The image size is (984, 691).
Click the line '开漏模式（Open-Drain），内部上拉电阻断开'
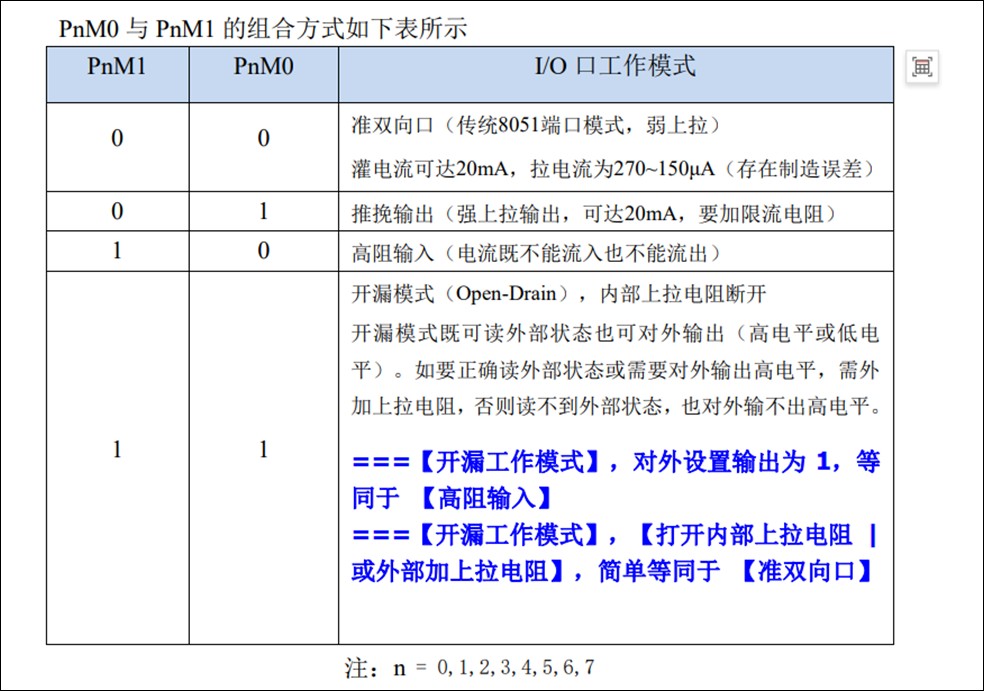(559, 294)
